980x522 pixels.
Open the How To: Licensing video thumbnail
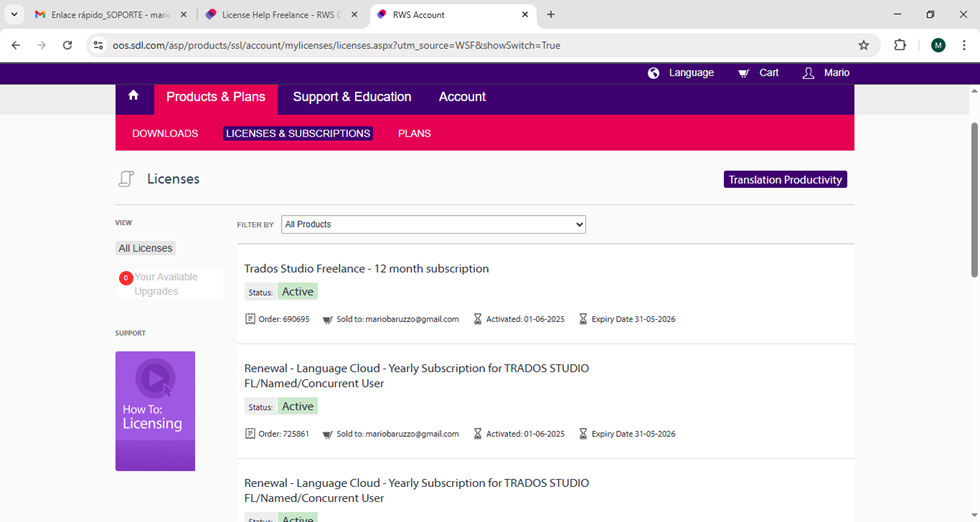155,411
